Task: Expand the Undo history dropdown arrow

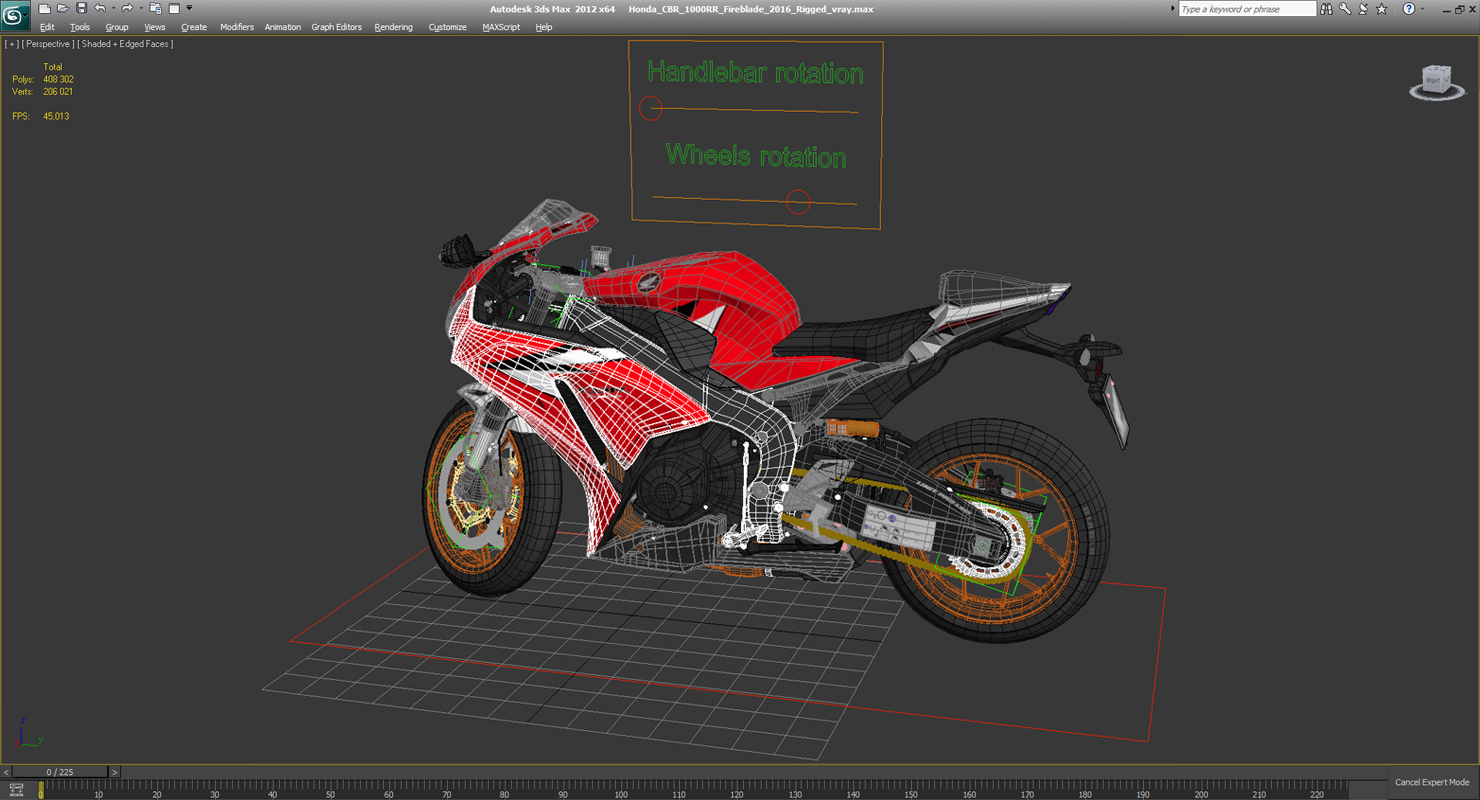Action: click(113, 9)
